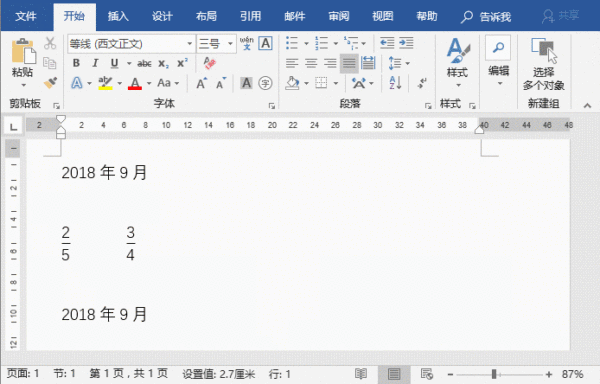Click the Distributed alignment icon
The image size is (600, 384).
click(x=368, y=63)
